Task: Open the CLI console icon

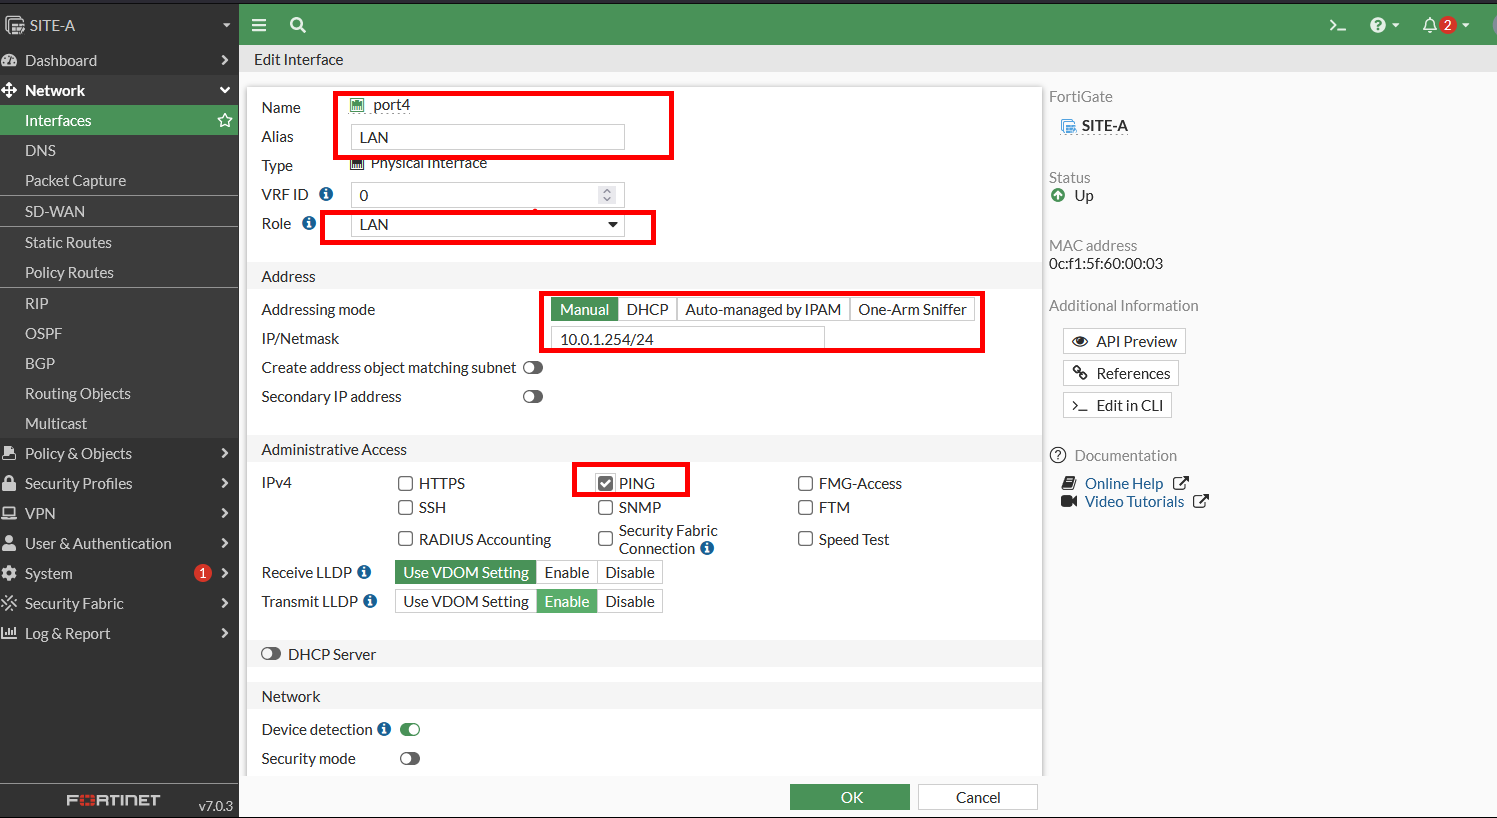Action: 1337,25
